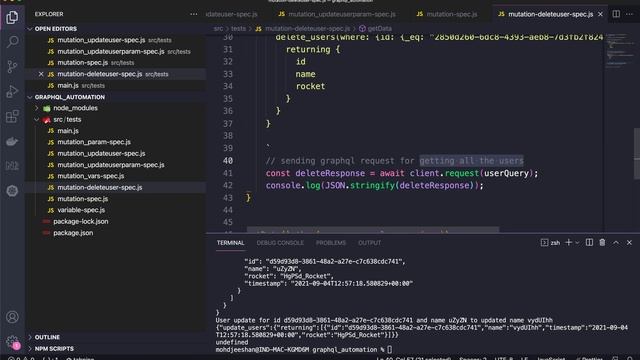Click the mutation-deleteuser-spec.js breadcrumb segment
Image resolution: width=640 pixels, height=360 pixels.
click(x=307, y=29)
